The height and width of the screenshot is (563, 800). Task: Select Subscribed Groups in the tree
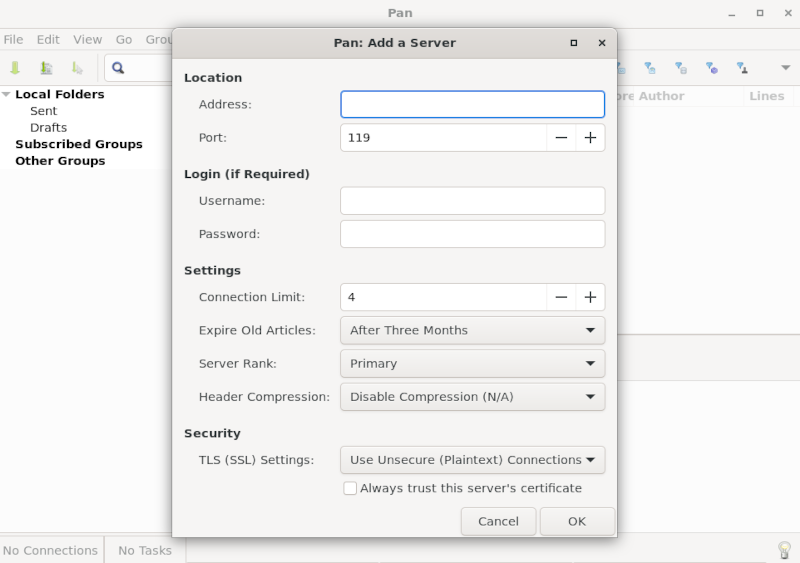tap(79, 144)
